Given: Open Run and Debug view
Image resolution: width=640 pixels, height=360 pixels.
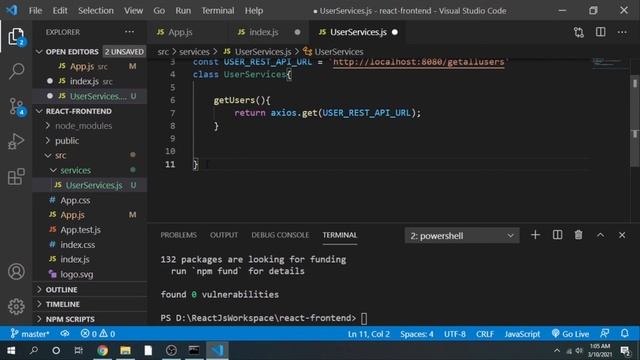Looking at the screenshot, I should 16,141.
